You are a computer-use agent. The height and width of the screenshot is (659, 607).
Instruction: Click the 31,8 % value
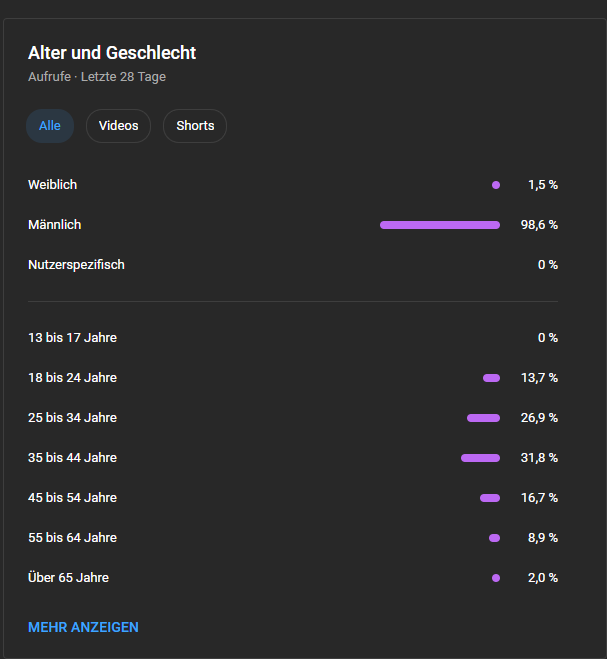pos(539,458)
